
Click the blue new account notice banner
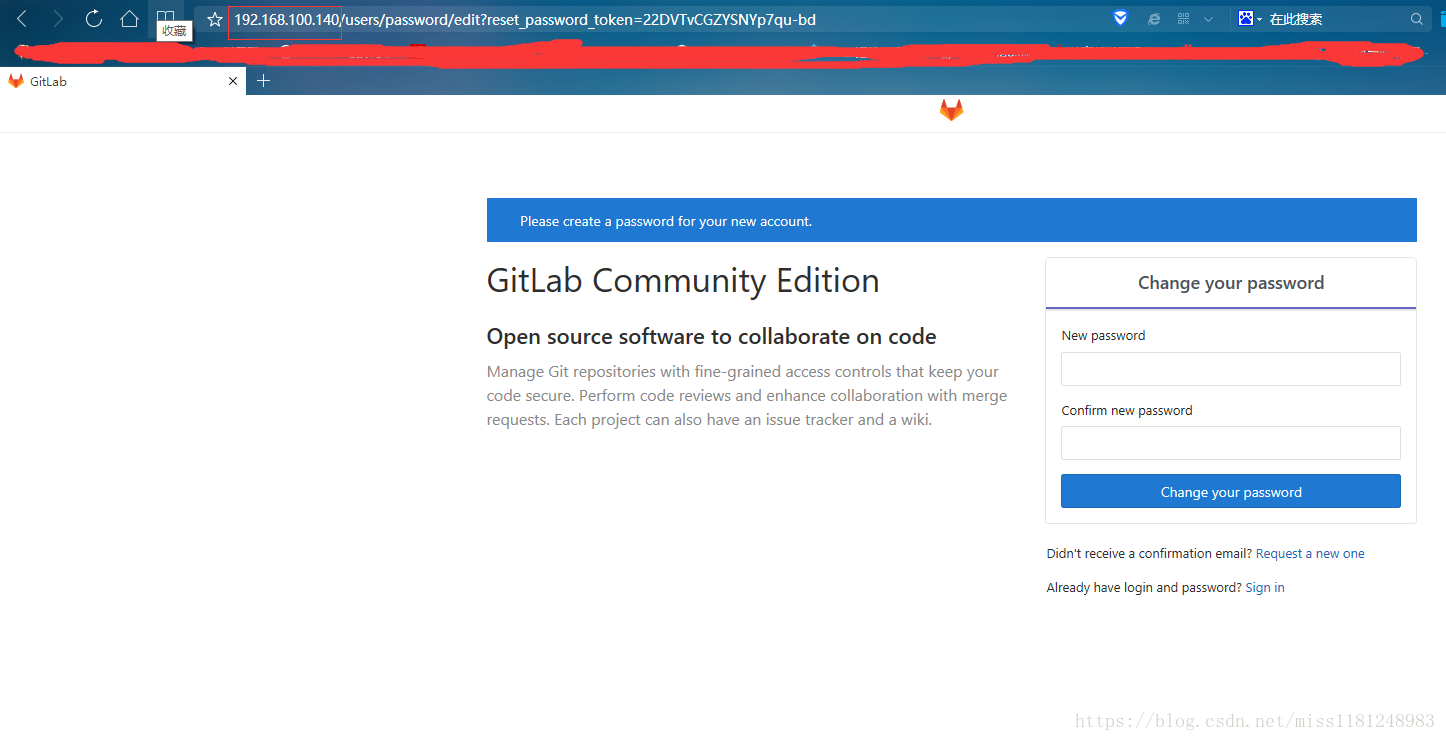[x=951, y=220]
